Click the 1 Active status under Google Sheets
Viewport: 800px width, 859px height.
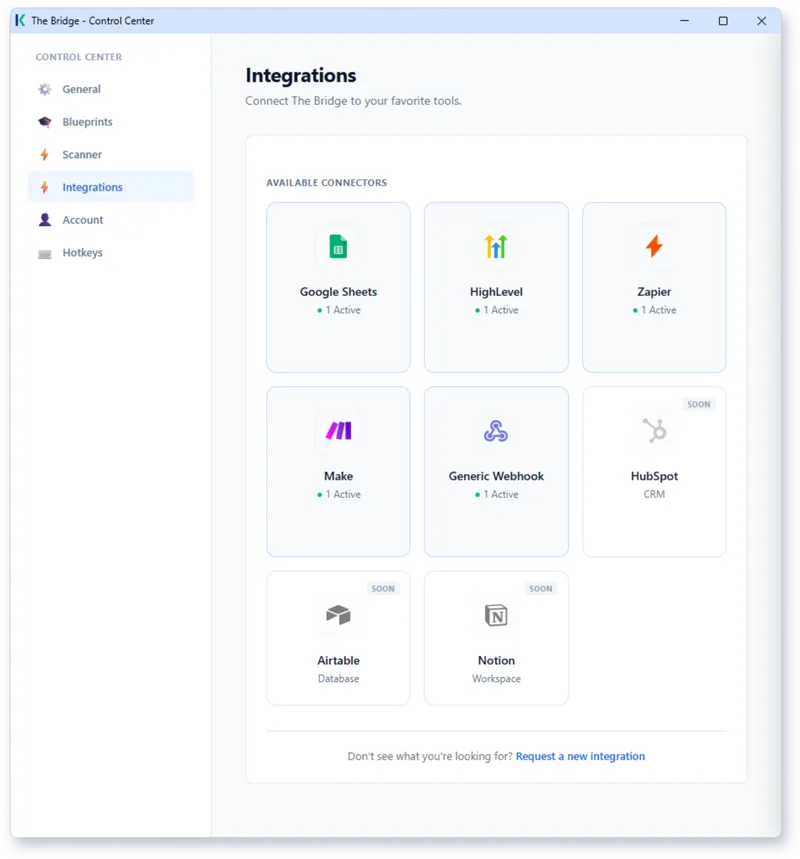pos(339,310)
